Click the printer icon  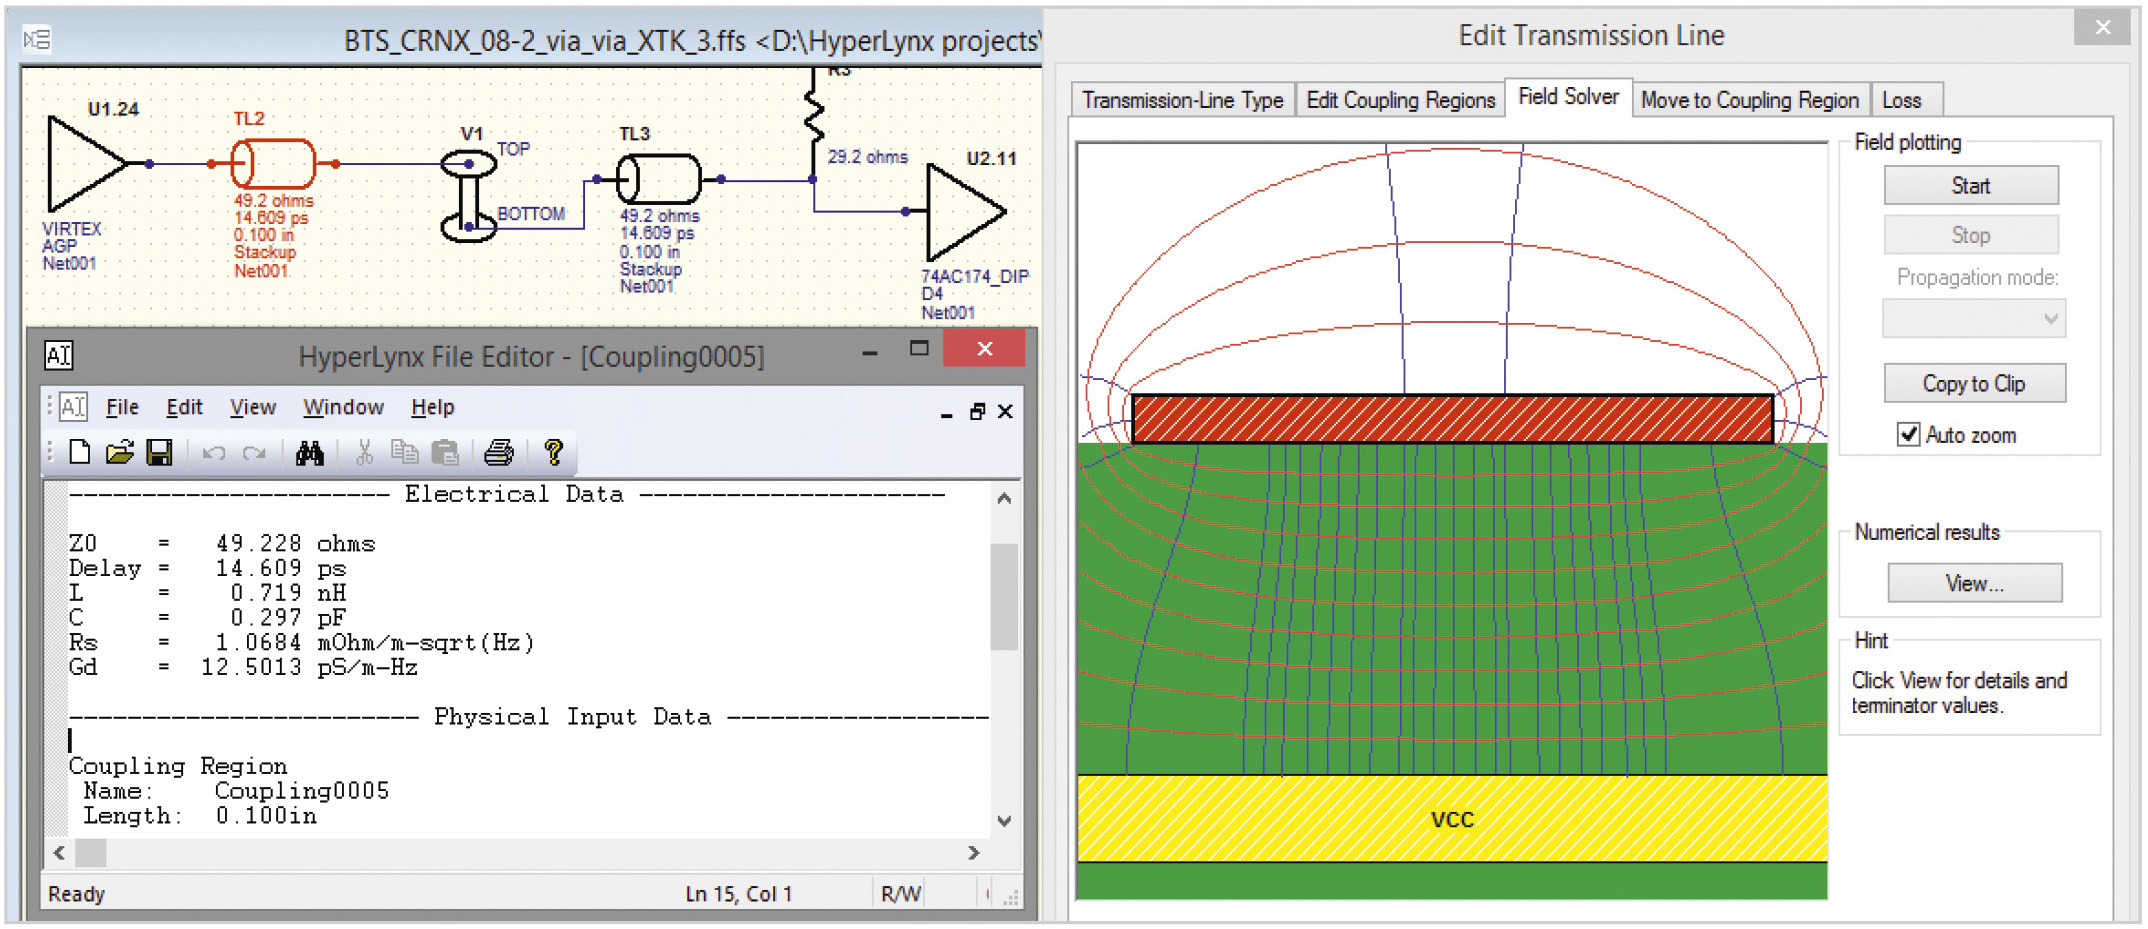coord(498,453)
